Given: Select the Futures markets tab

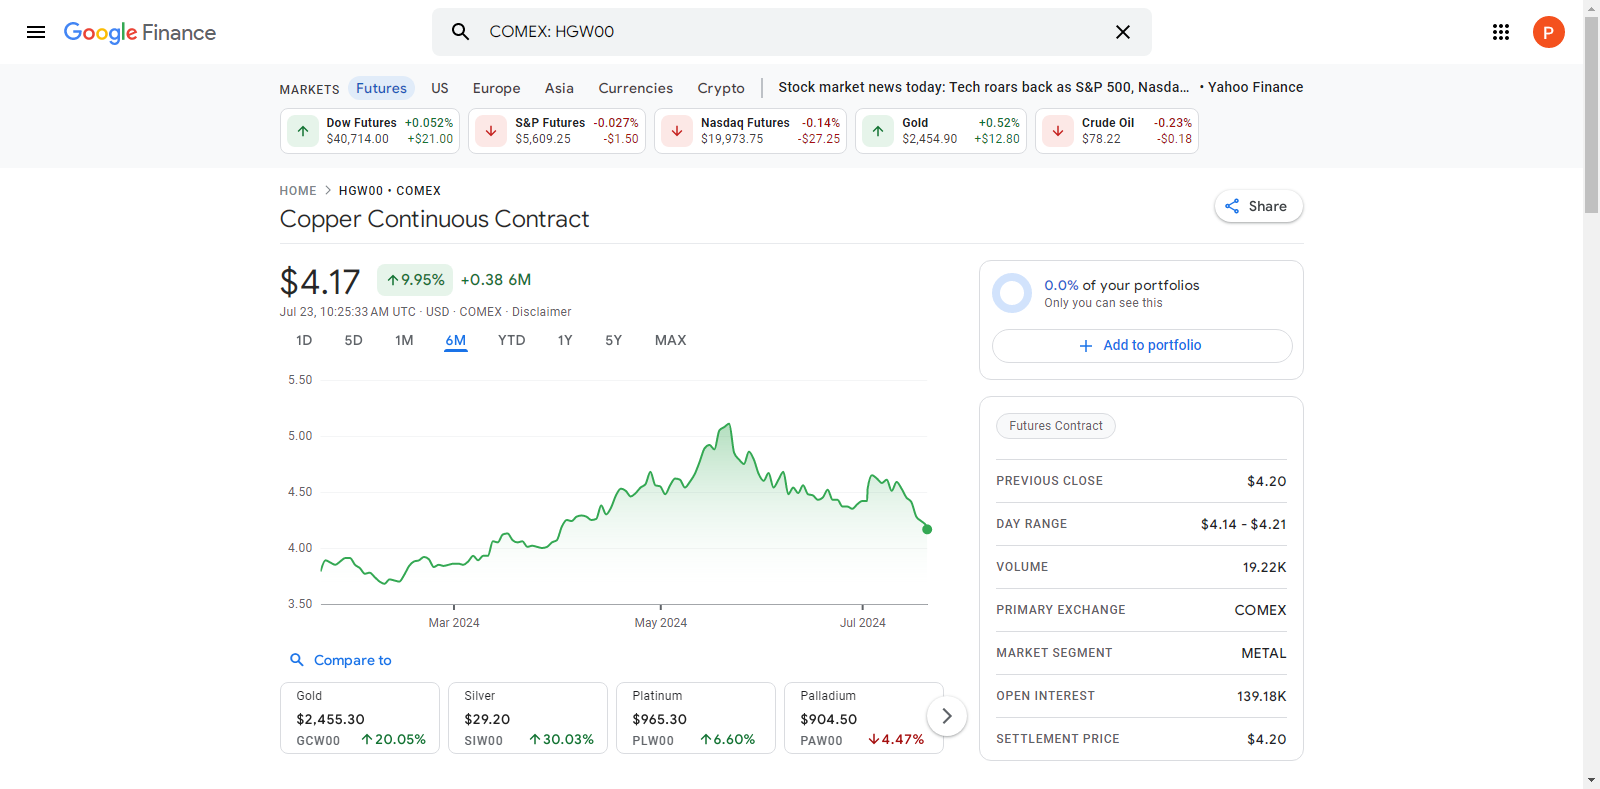Looking at the screenshot, I should coord(382,88).
